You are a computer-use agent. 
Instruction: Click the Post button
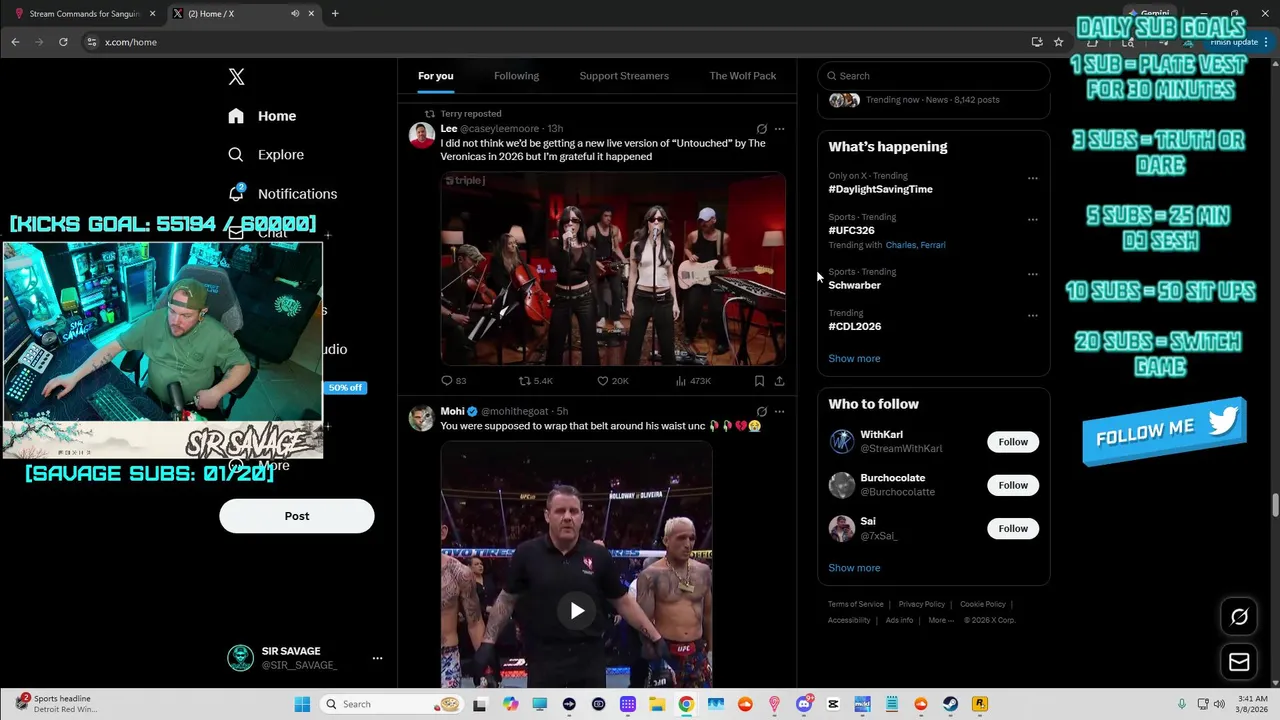click(x=297, y=516)
